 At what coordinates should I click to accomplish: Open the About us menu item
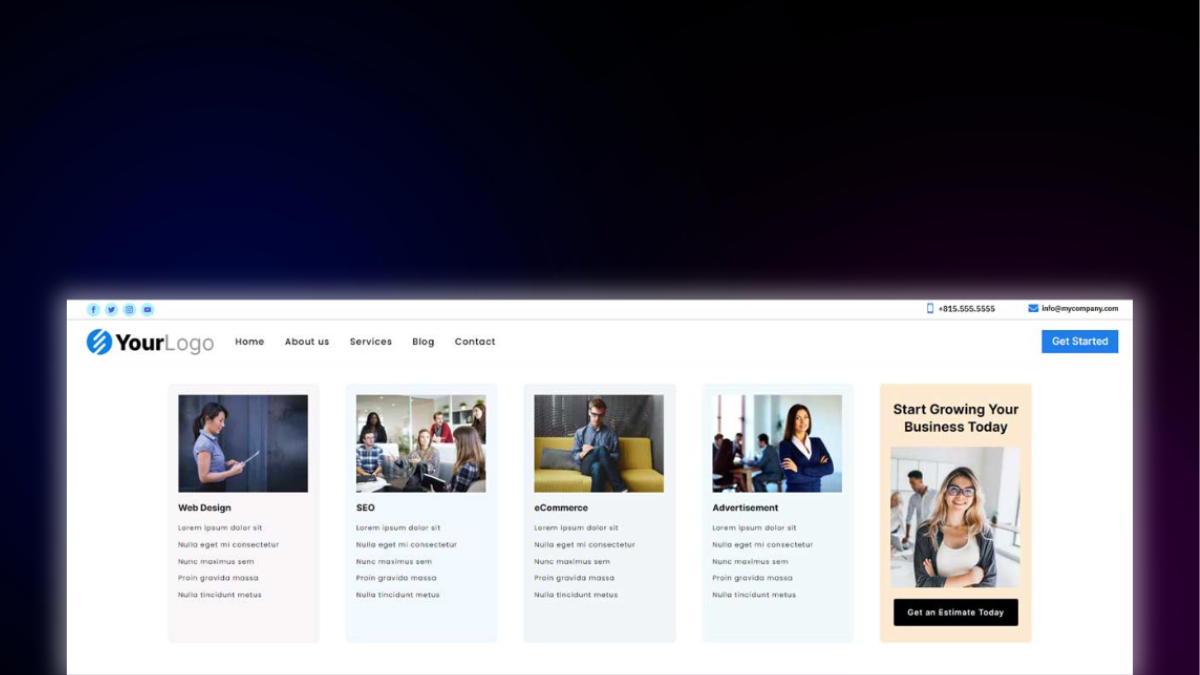pyautogui.click(x=307, y=342)
